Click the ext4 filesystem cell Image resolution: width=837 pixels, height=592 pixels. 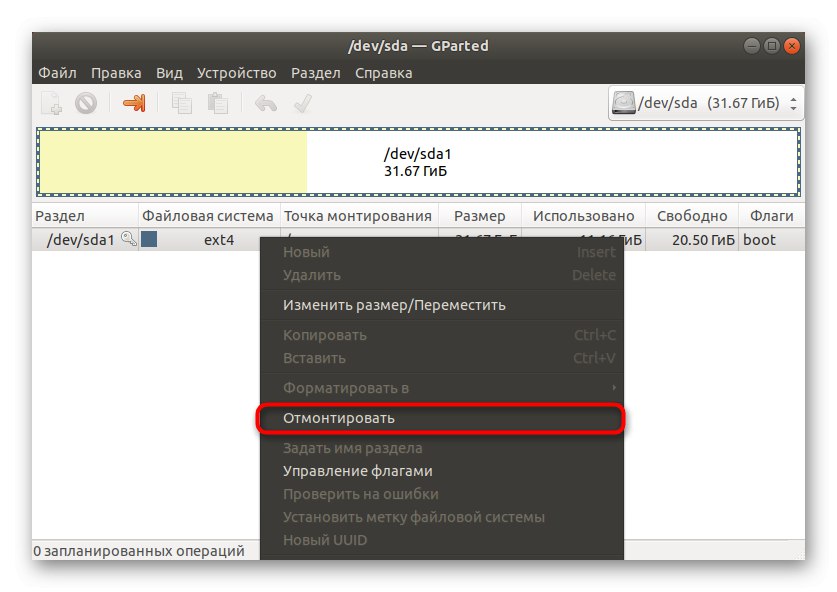[219, 240]
